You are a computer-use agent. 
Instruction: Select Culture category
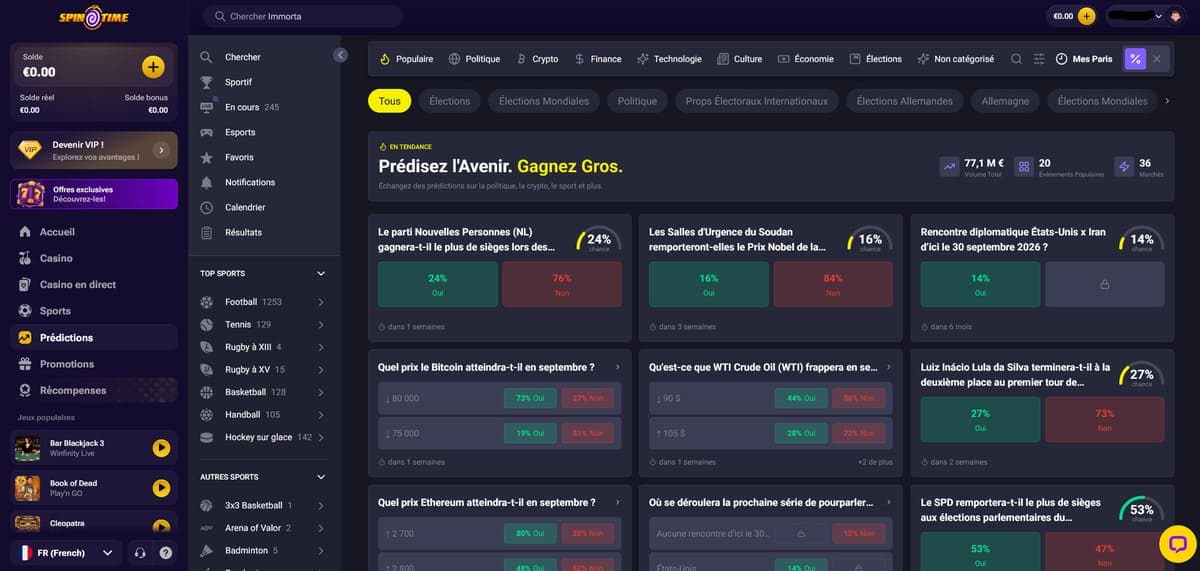pyautogui.click(x=740, y=59)
